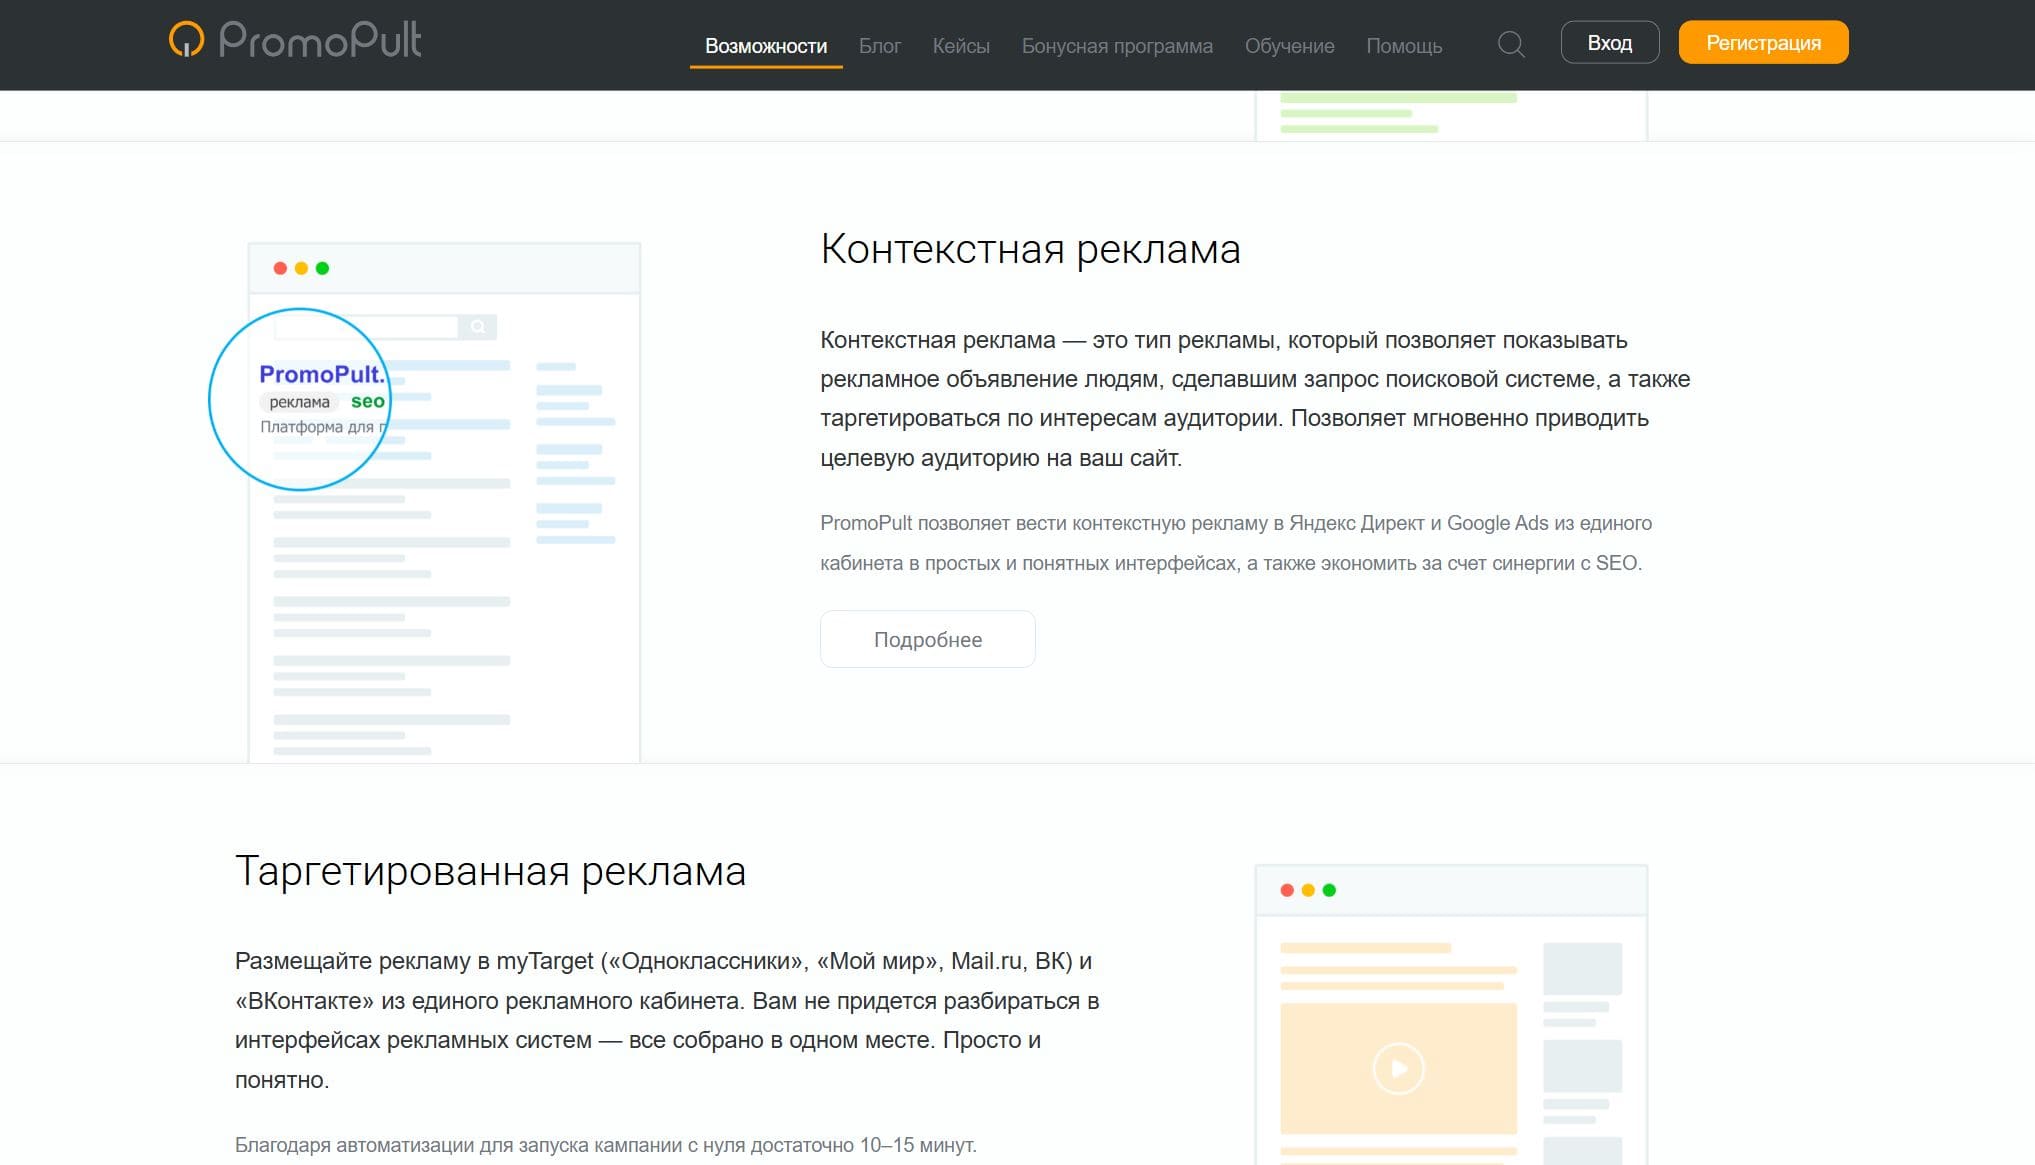Open the Помощь menu item
The image size is (2035, 1165).
click(1403, 46)
